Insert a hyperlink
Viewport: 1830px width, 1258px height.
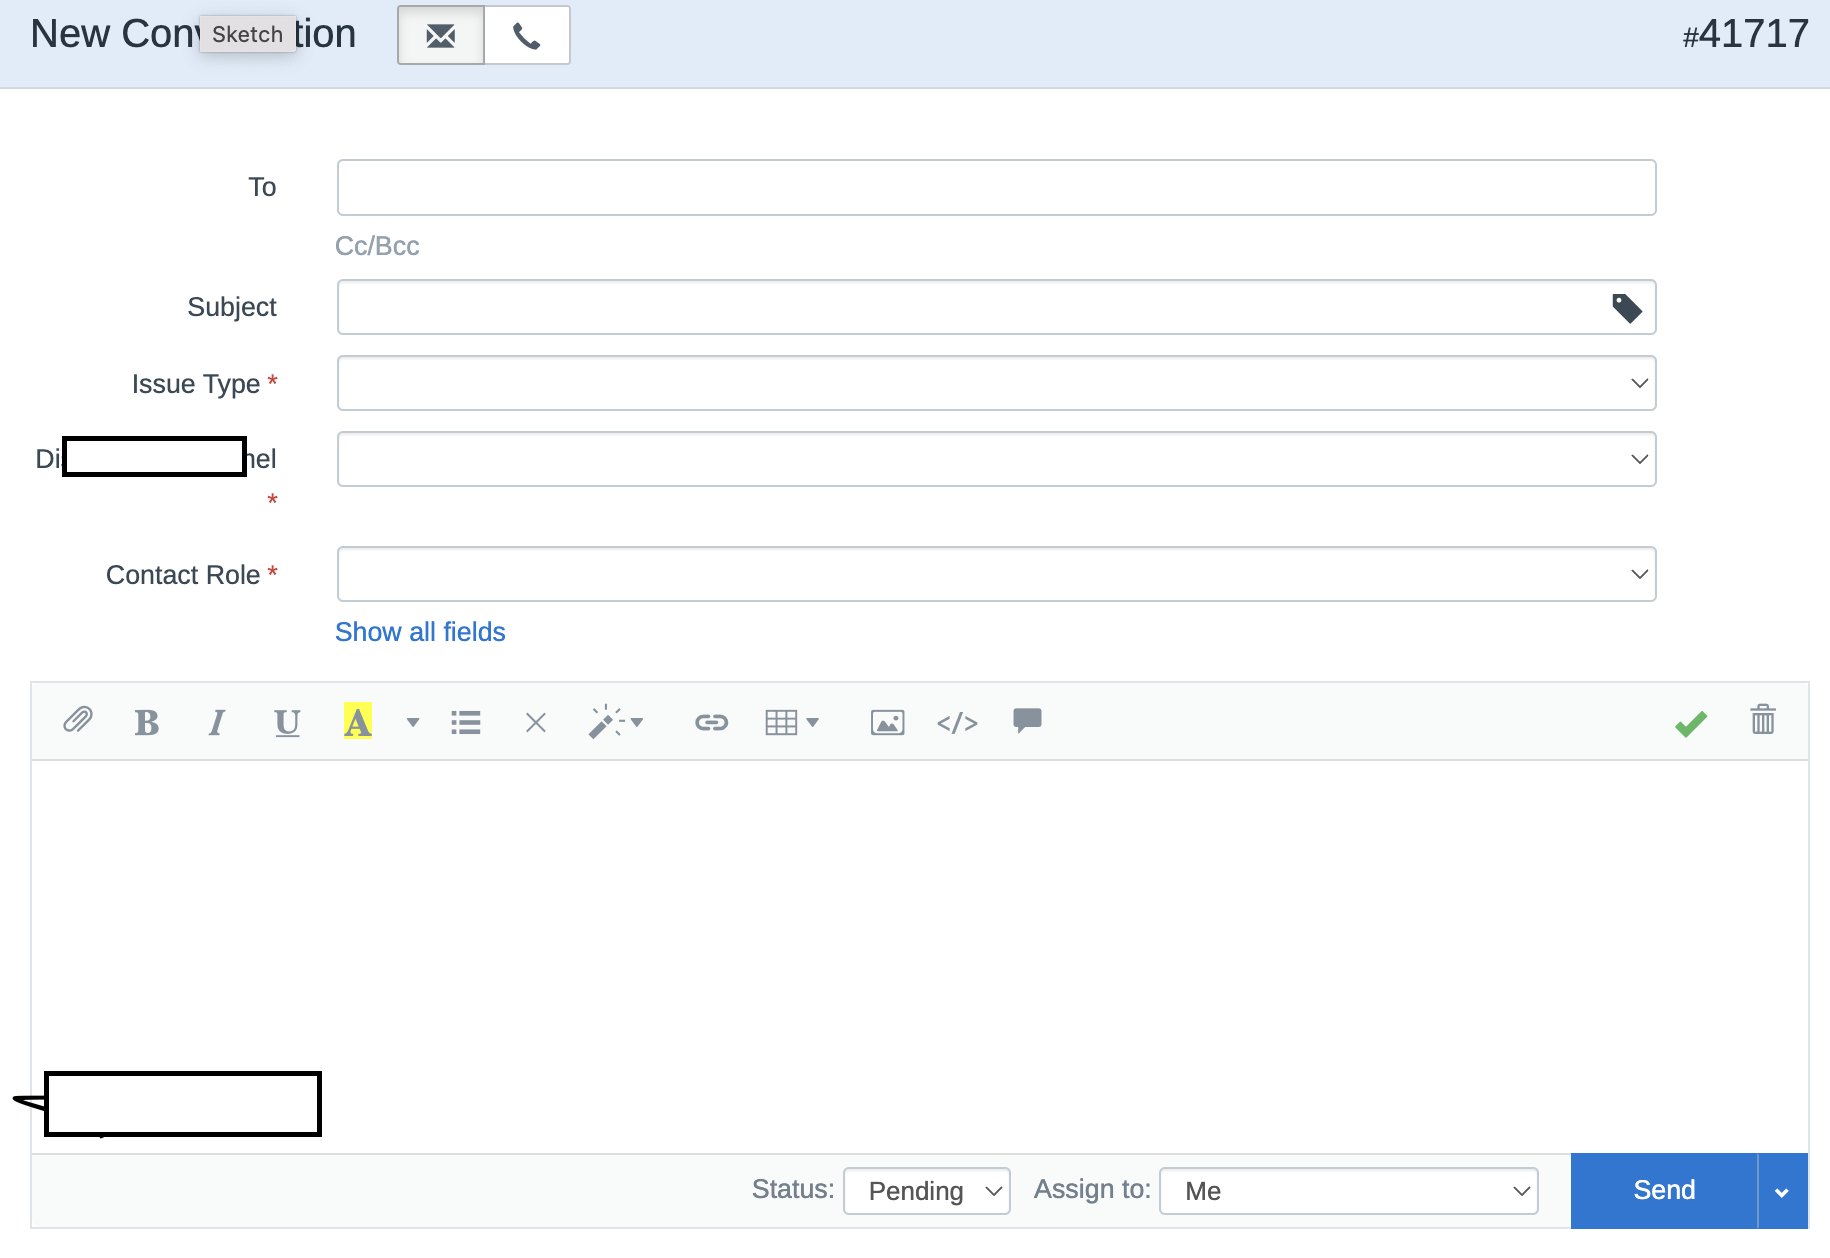coord(711,722)
